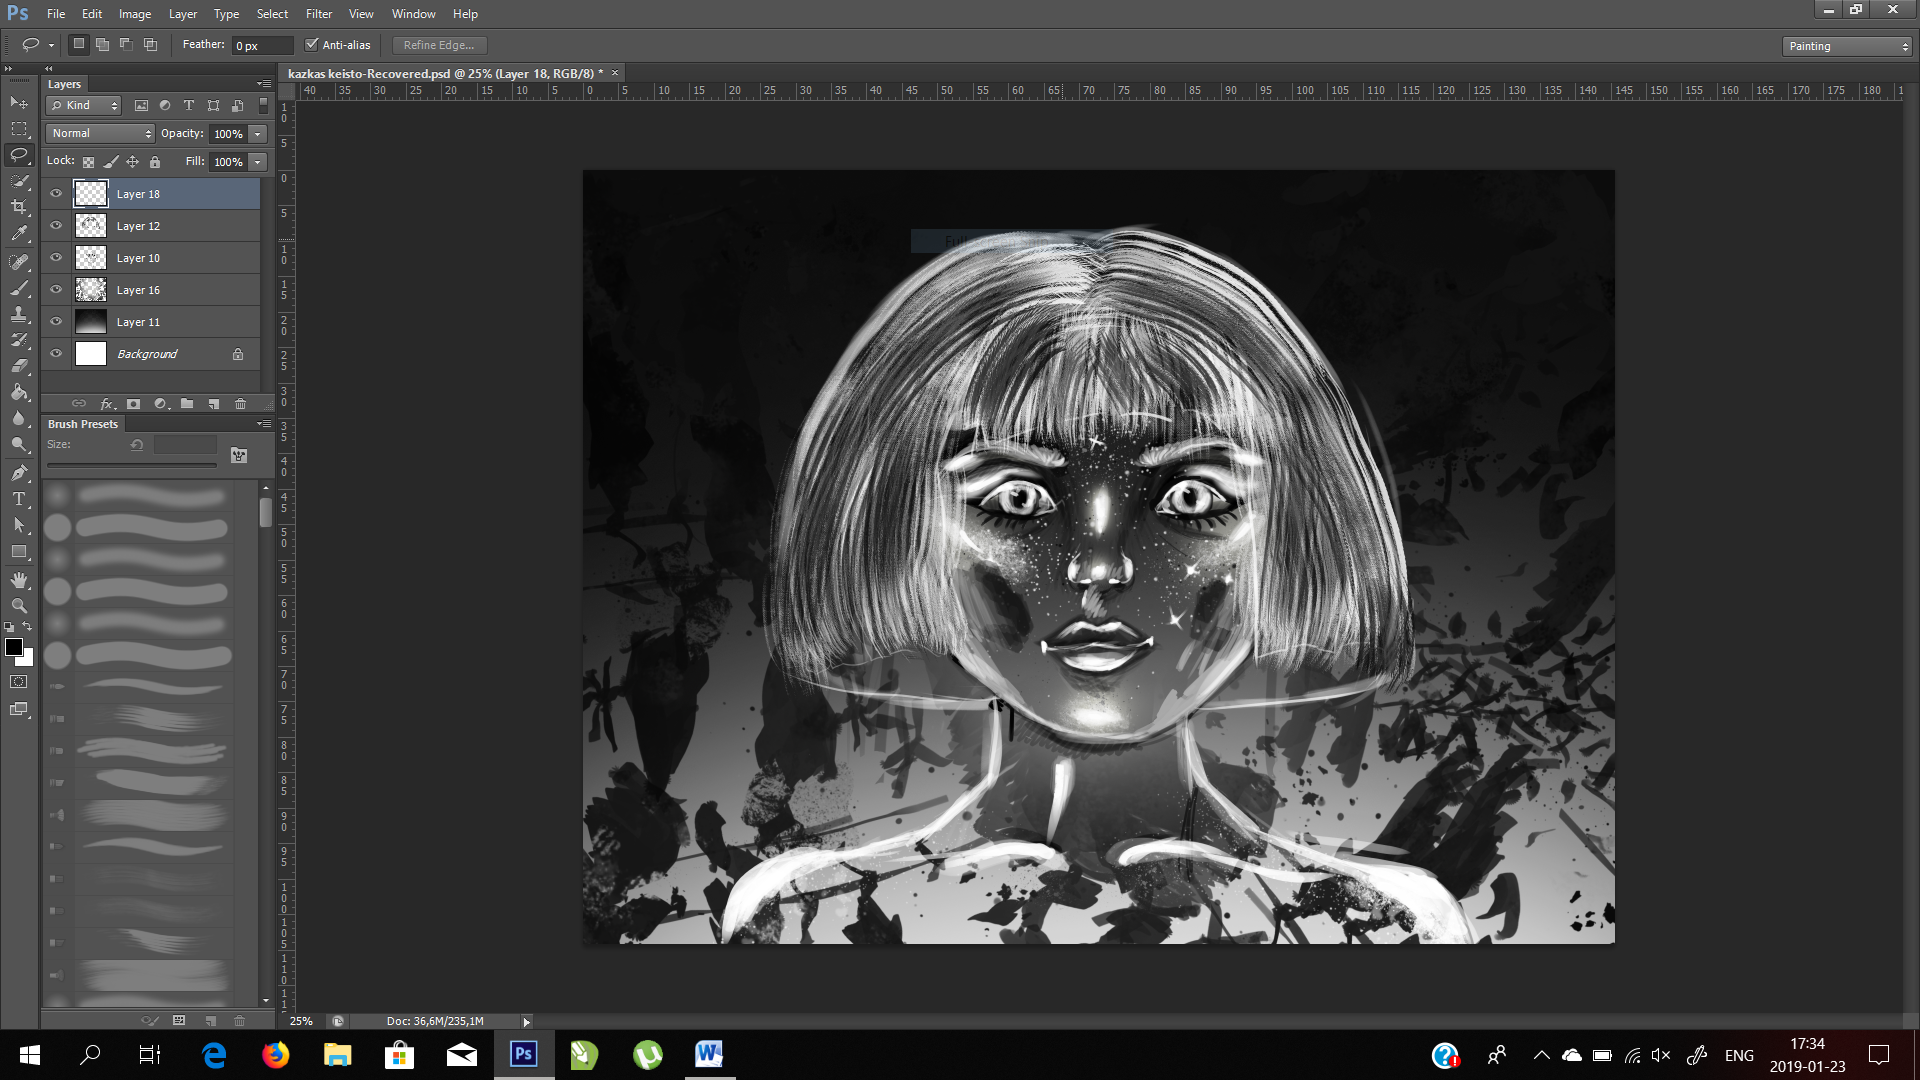This screenshot has height=1080, width=1920.
Task: Click the create new layer icon
Action: [214, 404]
